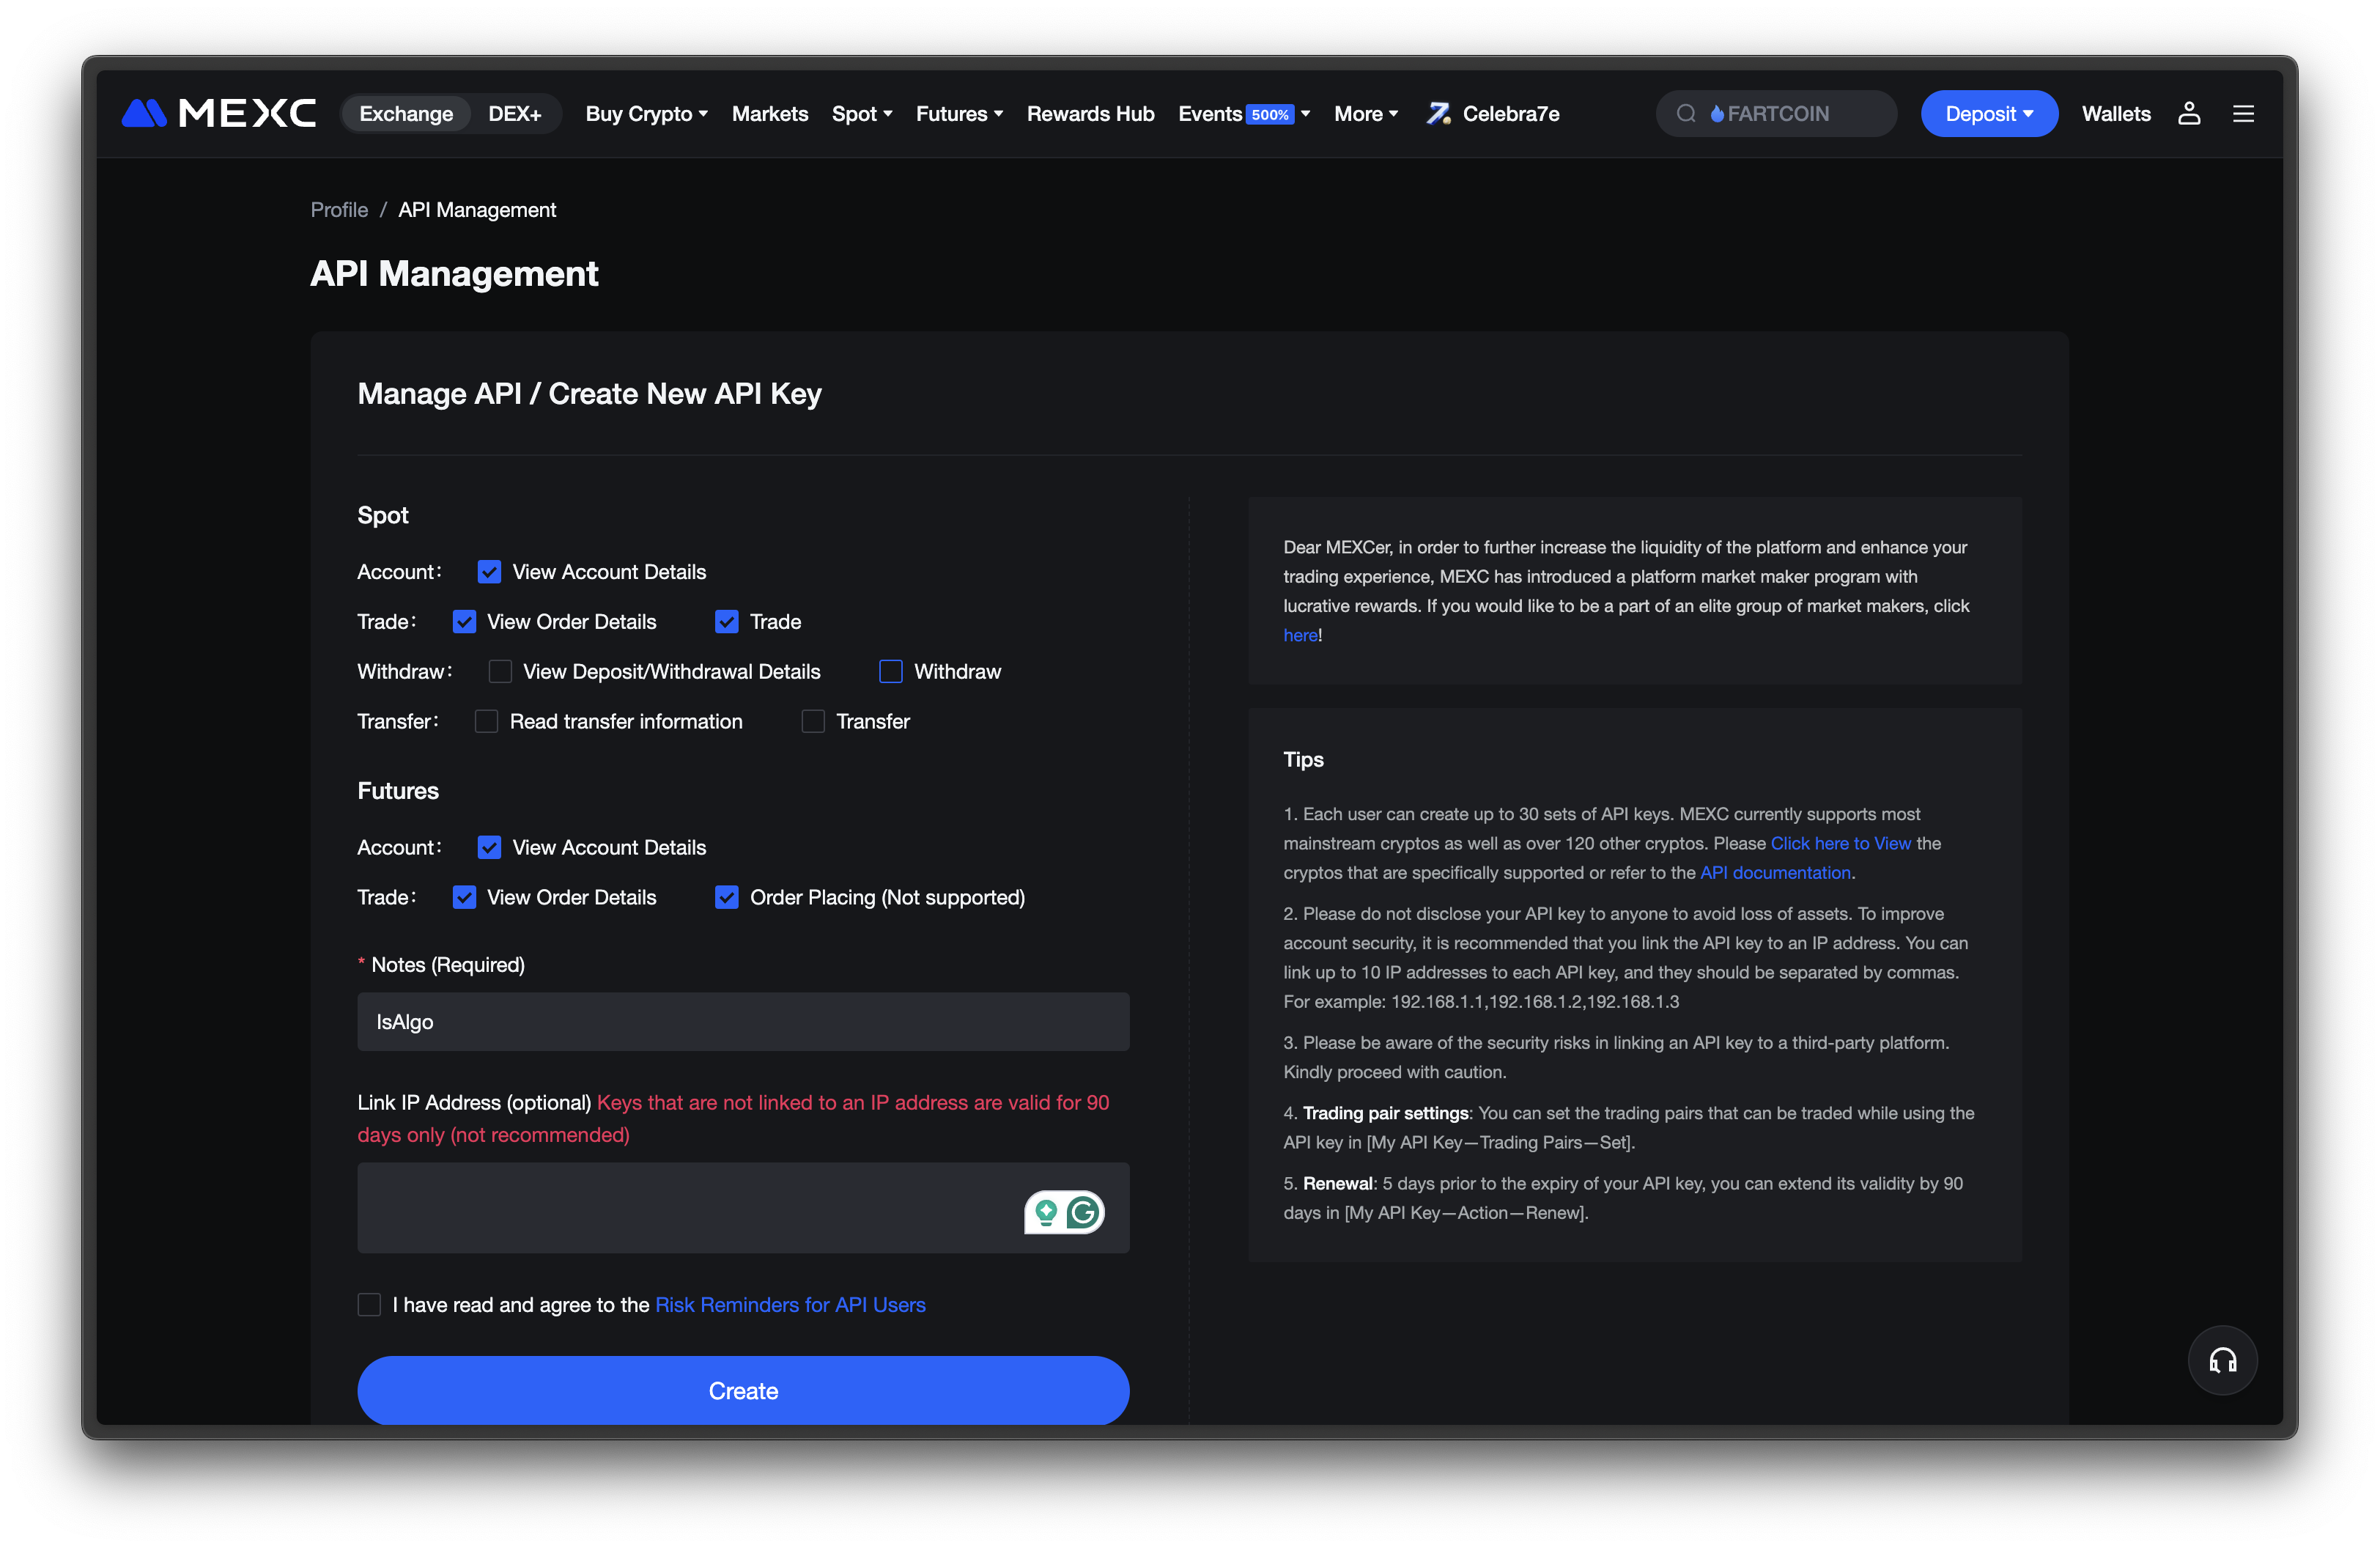Uncheck Spot Trade permission checkbox
The width and height of the screenshot is (2380, 1548).
coord(727,621)
